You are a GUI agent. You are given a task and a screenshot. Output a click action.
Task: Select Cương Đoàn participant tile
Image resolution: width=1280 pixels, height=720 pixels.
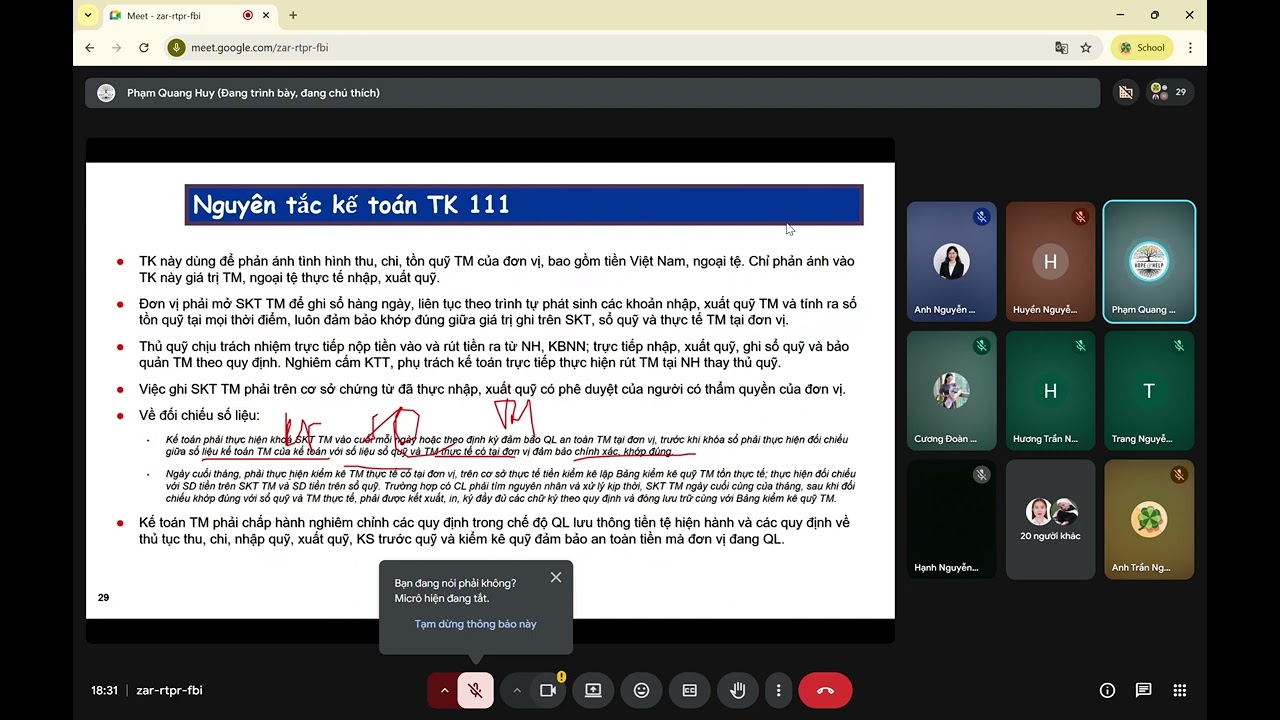952,391
